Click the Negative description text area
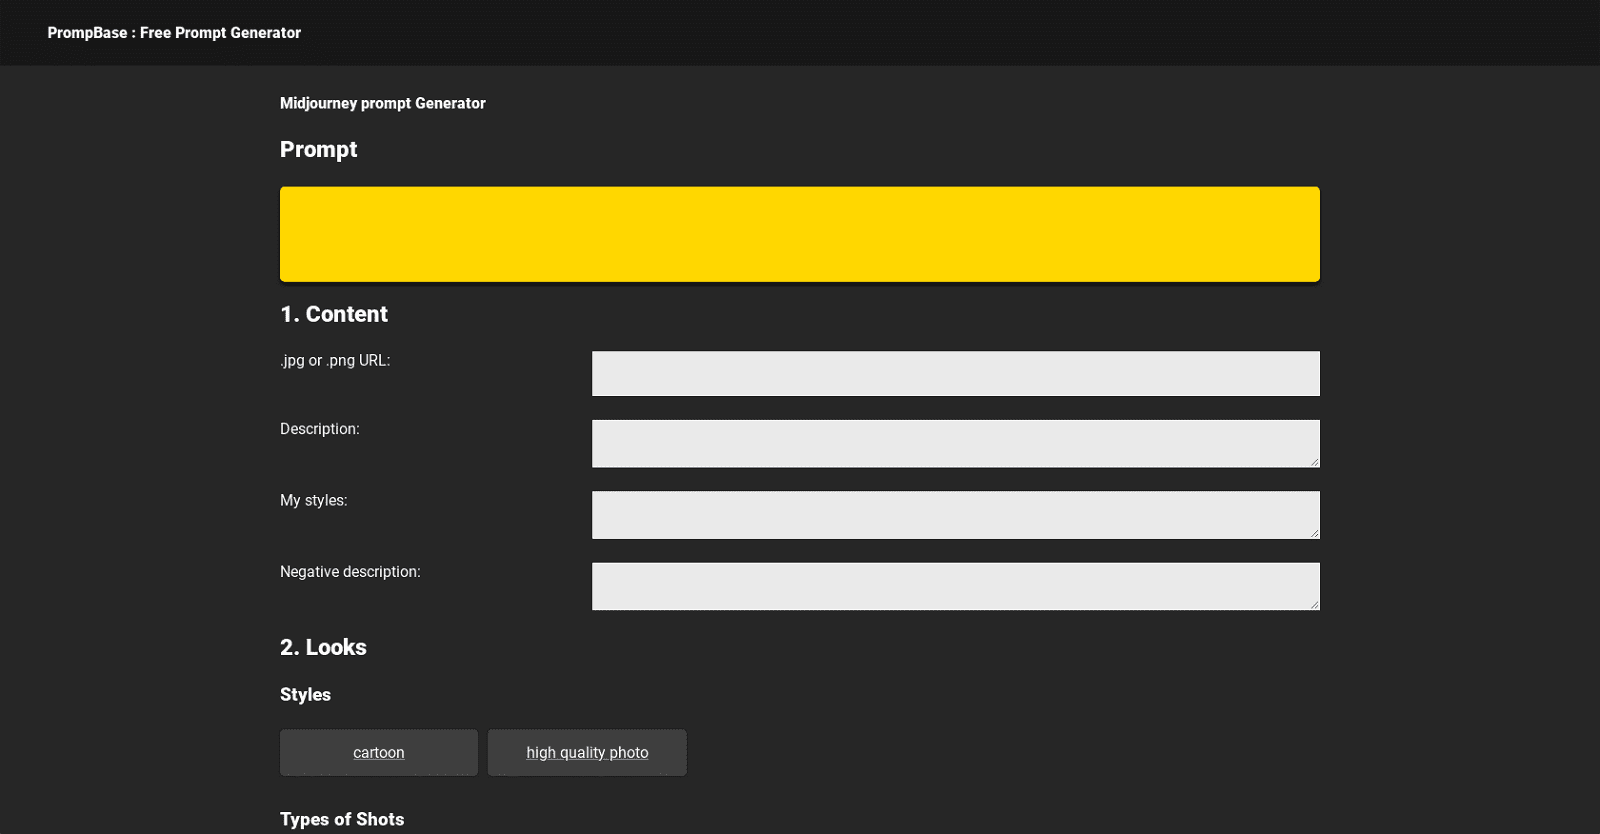Screen dimensions: 1600x834 click(x=955, y=586)
